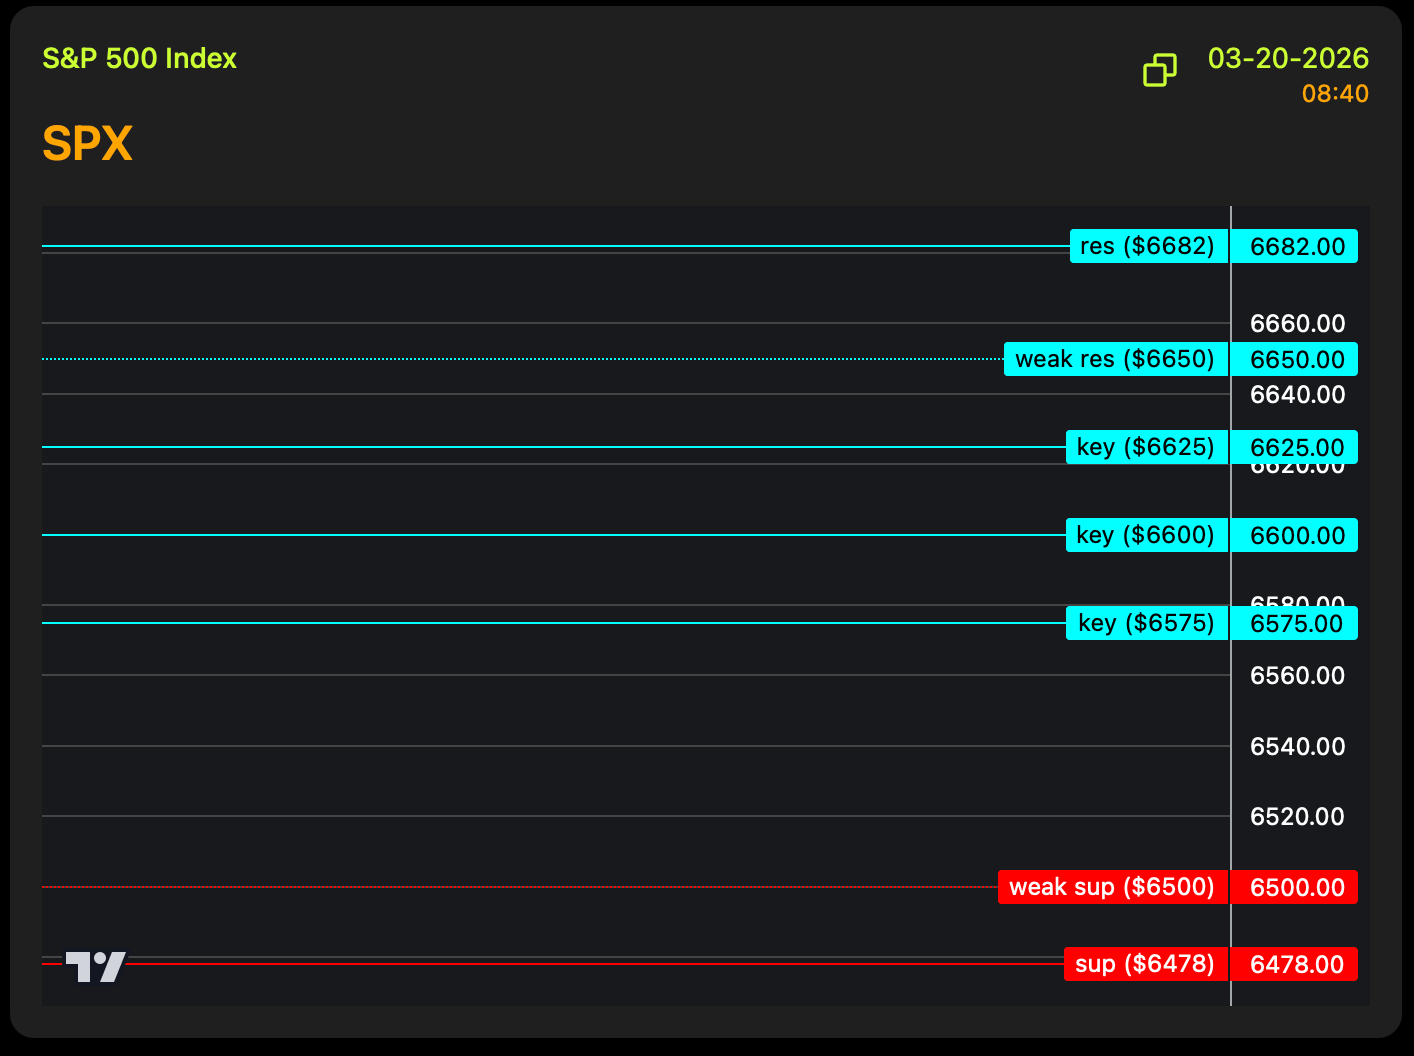
Task: Select the res ($6682) level label
Action: click(x=1148, y=246)
